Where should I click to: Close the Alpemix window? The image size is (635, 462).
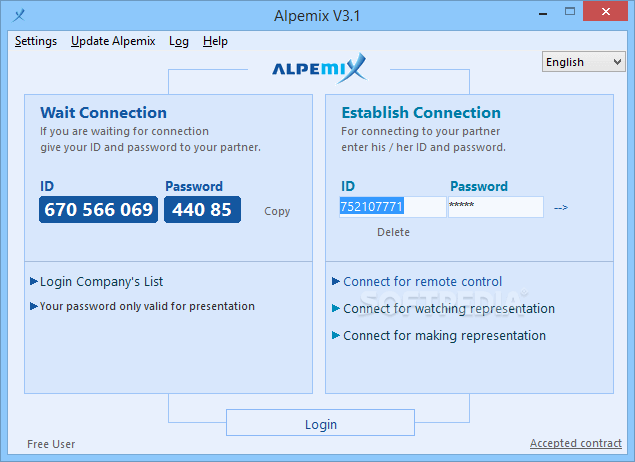point(605,11)
